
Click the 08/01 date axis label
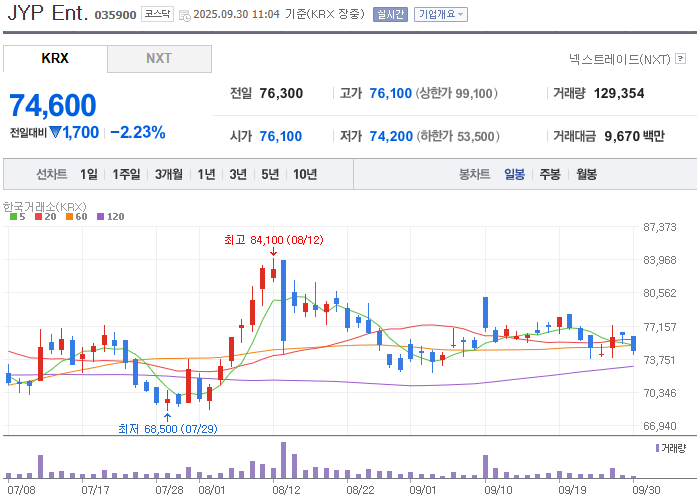coord(212,490)
